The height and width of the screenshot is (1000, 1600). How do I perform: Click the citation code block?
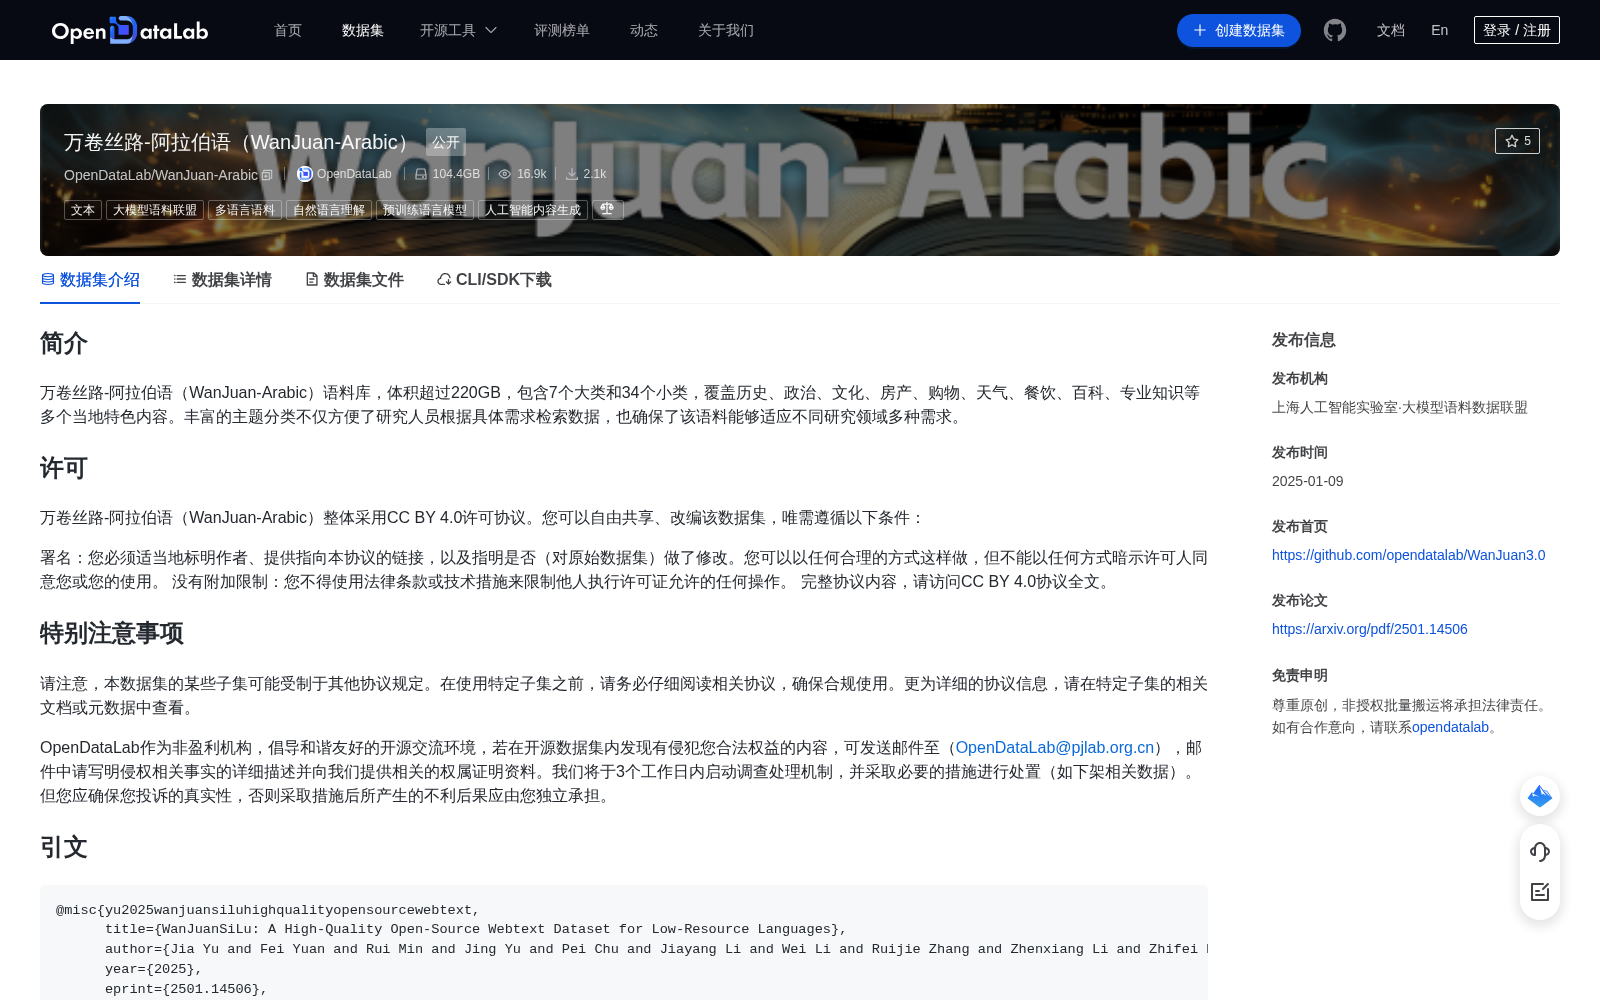(x=624, y=943)
